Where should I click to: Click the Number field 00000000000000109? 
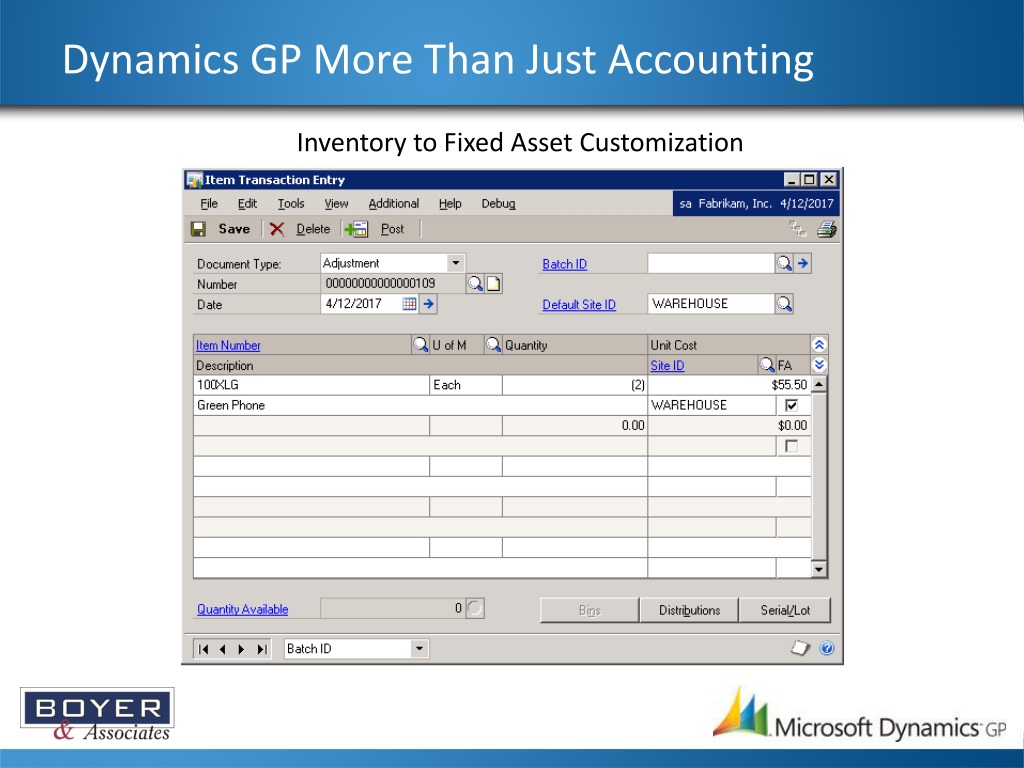tap(392, 283)
